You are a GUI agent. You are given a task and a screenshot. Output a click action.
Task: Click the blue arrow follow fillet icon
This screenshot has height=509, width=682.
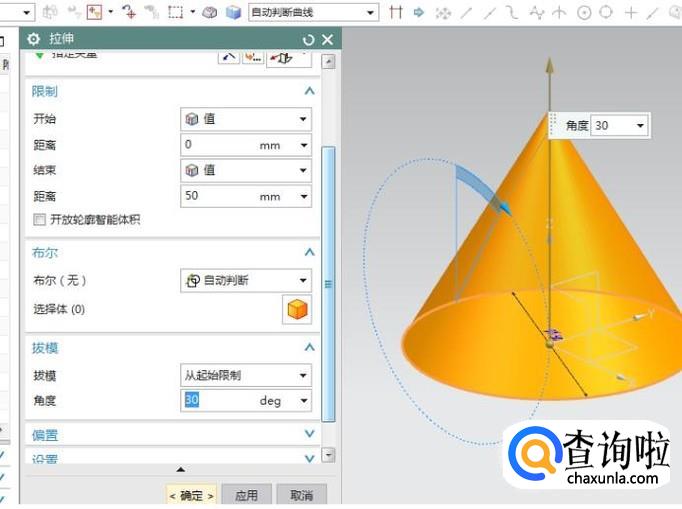(x=419, y=12)
